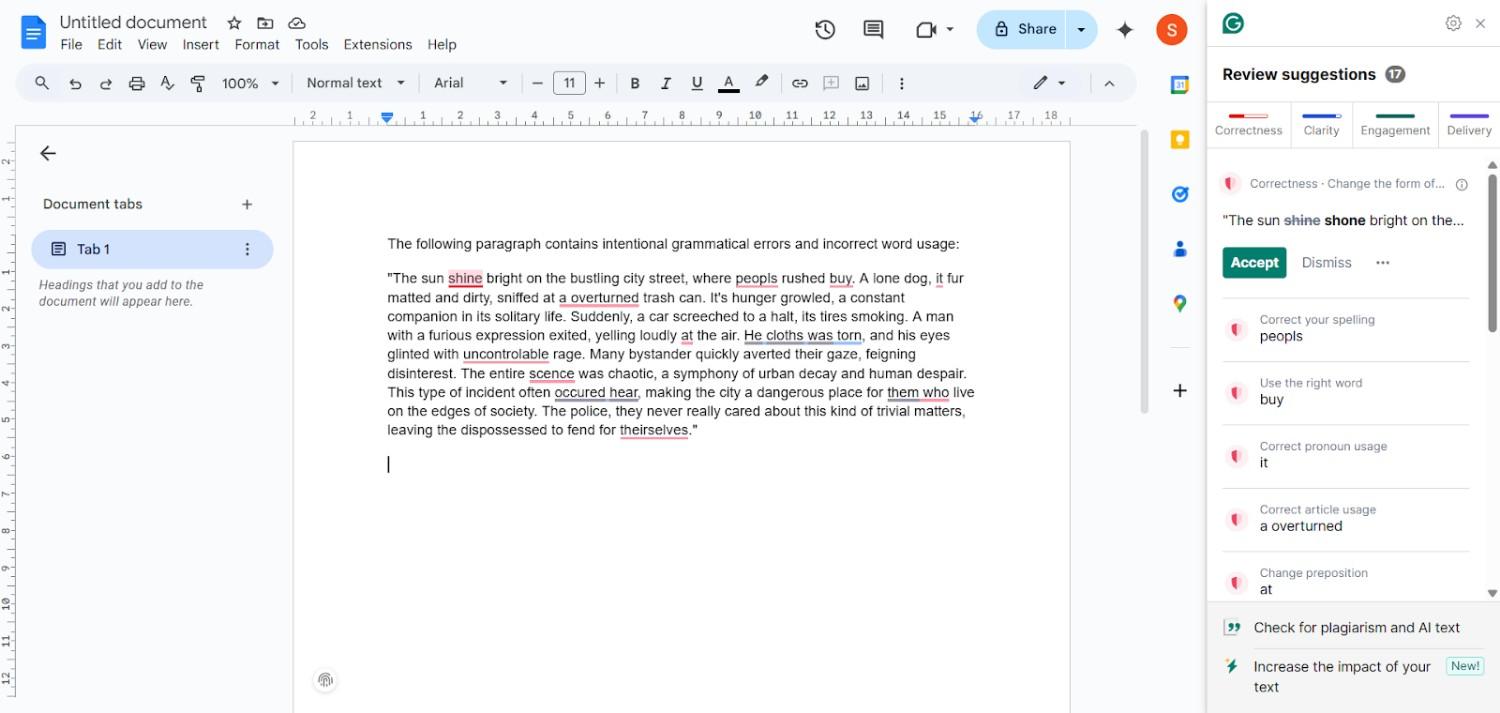Open the Extensions menu

click(378, 44)
